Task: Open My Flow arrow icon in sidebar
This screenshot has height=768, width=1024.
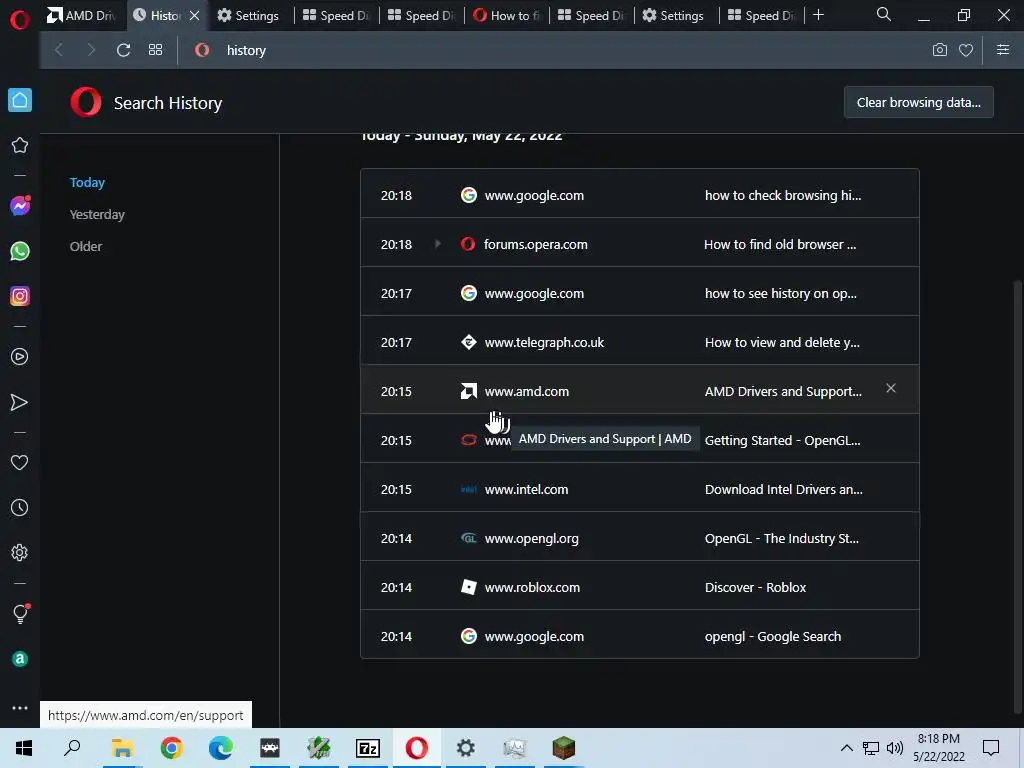Action: pos(20,402)
